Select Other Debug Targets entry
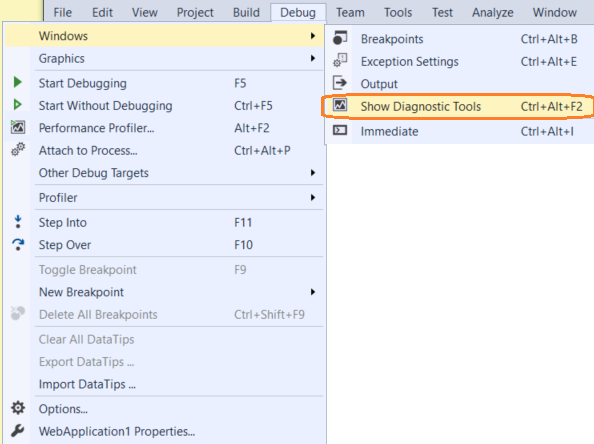 (164, 173)
